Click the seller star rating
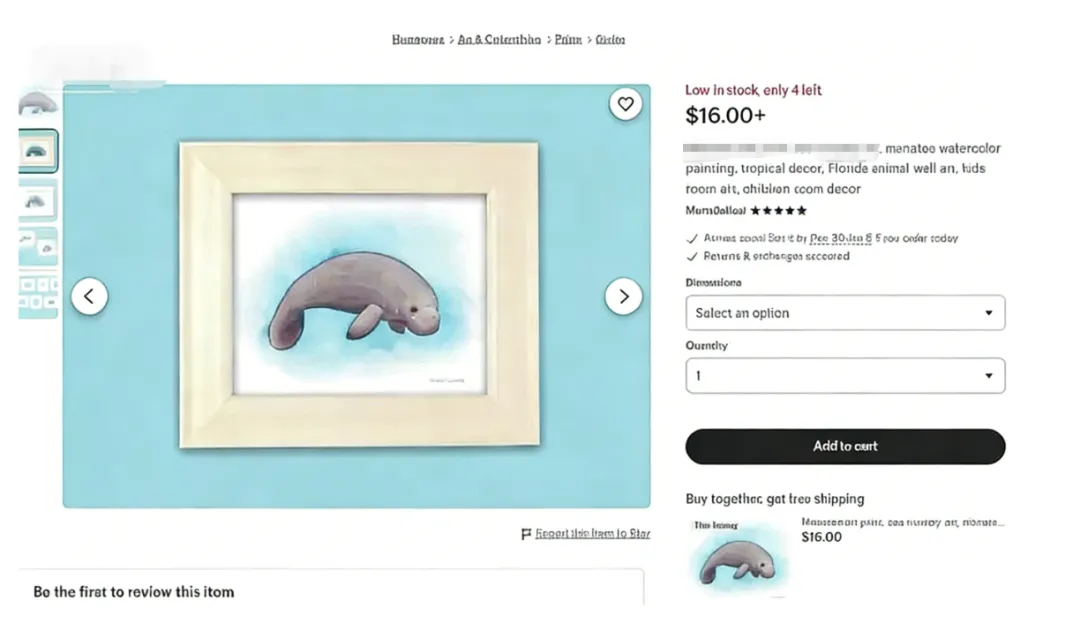The height and width of the screenshot is (623, 1080). [778, 211]
